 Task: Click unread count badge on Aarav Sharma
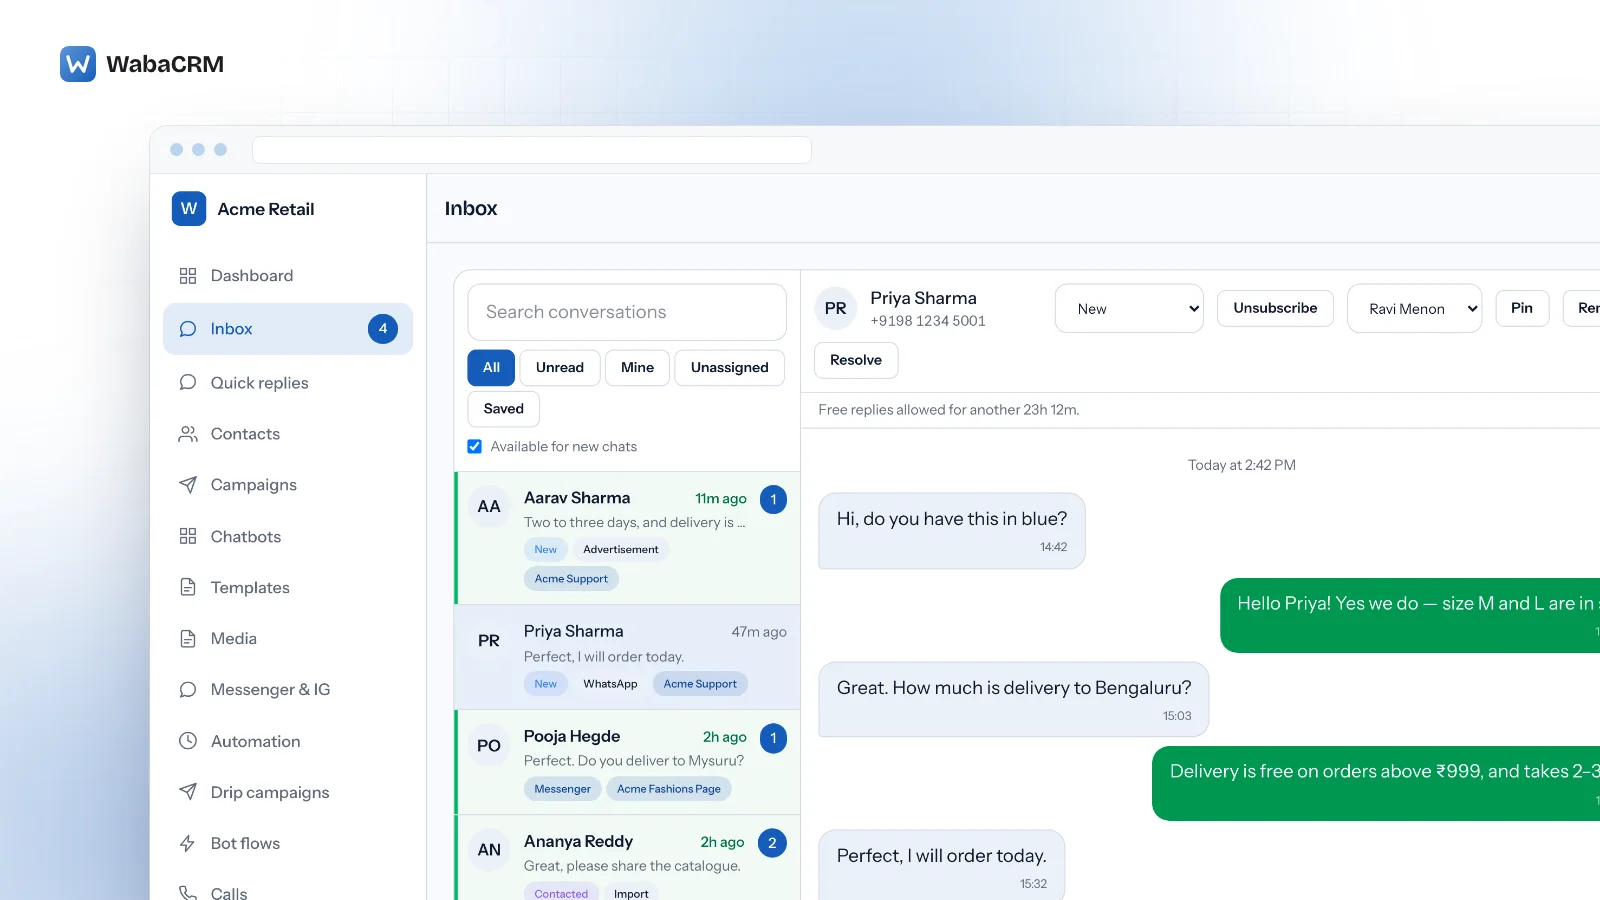click(773, 499)
